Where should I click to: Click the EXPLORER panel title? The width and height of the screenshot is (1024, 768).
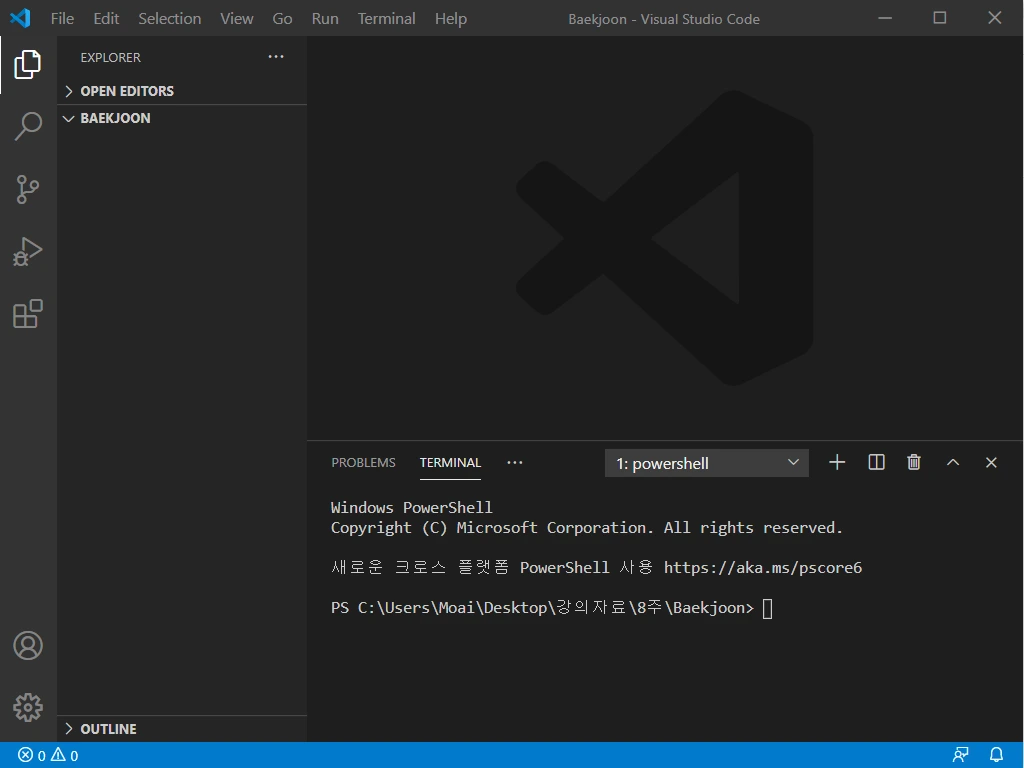(x=110, y=57)
